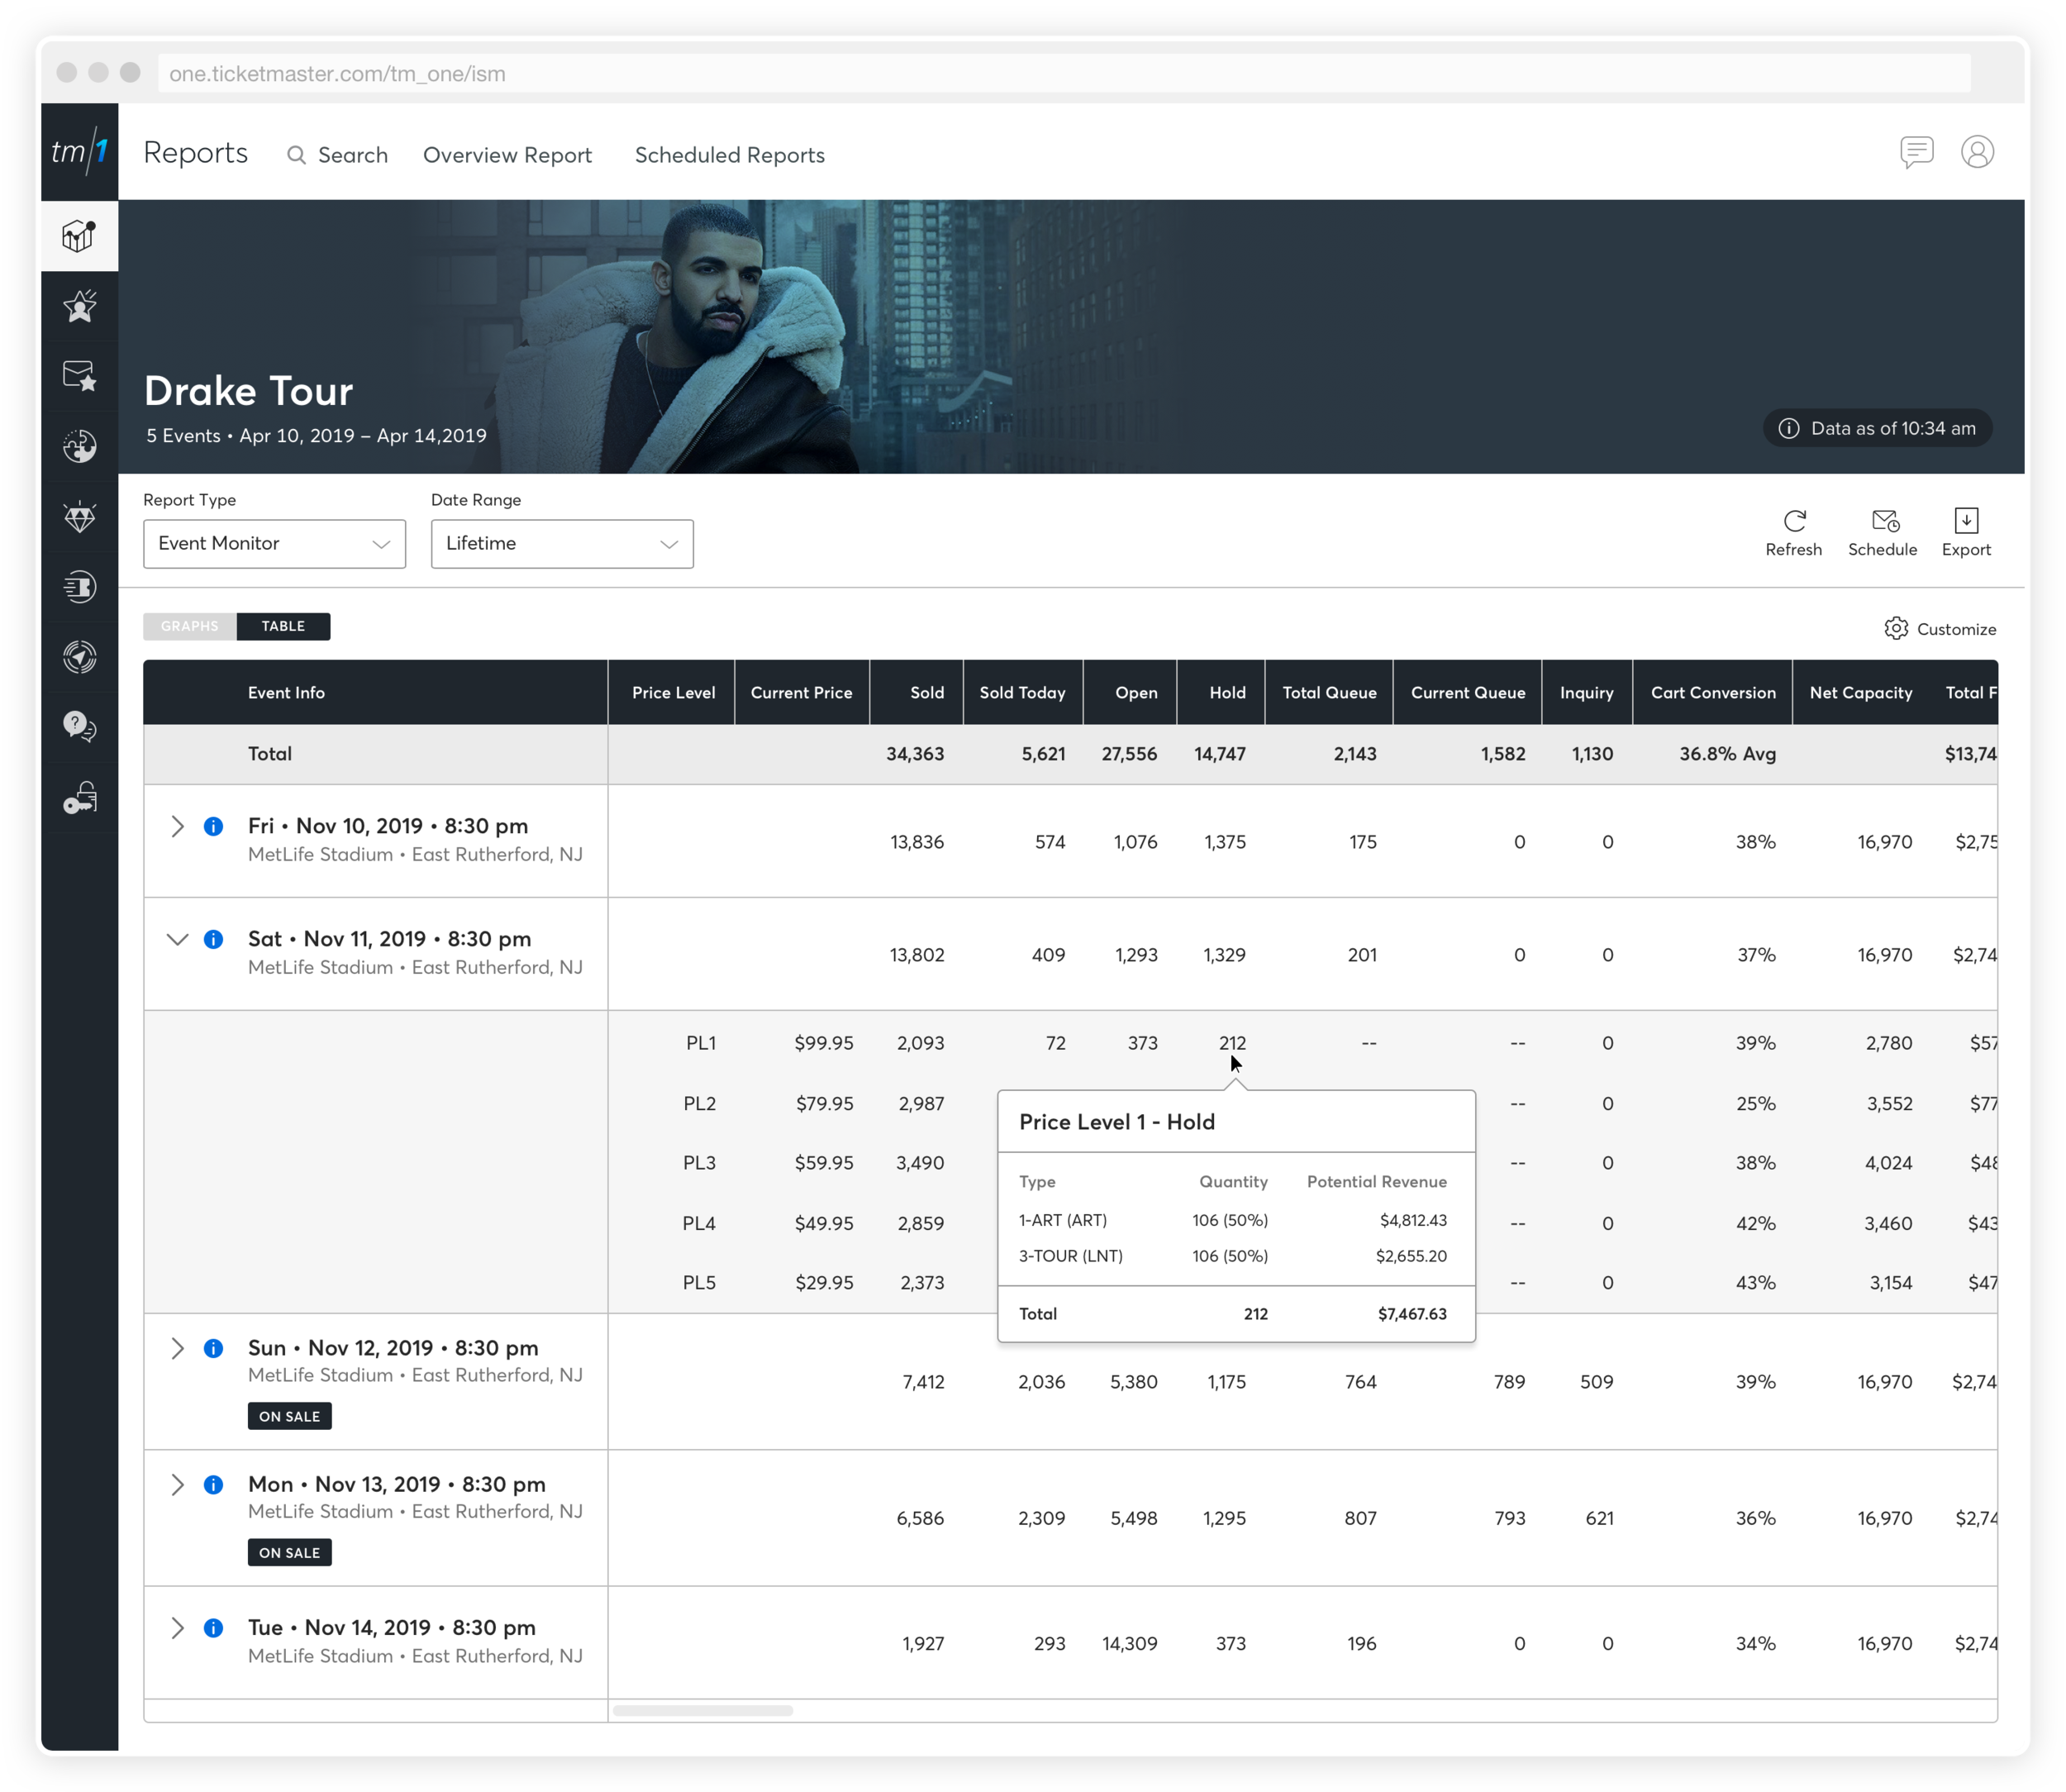Click the Export download icon
2066x1792 pixels.
click(x=1966, y=521)
